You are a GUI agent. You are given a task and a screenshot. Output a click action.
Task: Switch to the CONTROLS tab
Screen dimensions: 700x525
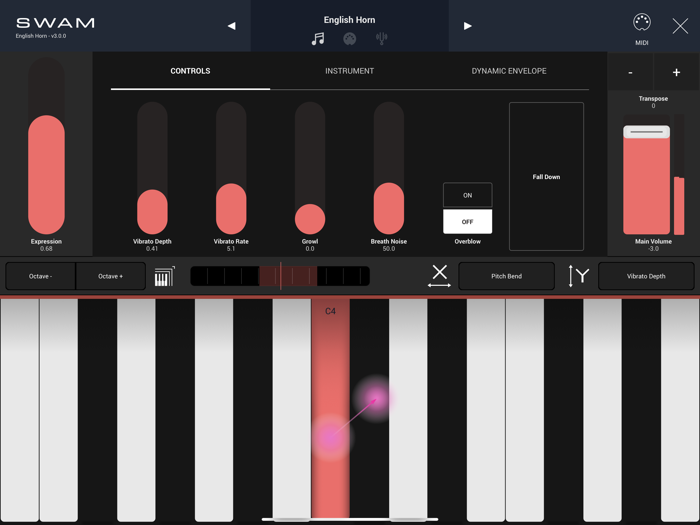(190, 71)
